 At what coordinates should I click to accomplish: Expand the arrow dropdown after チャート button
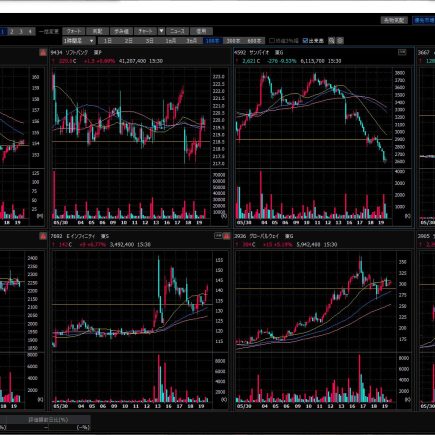161,31
